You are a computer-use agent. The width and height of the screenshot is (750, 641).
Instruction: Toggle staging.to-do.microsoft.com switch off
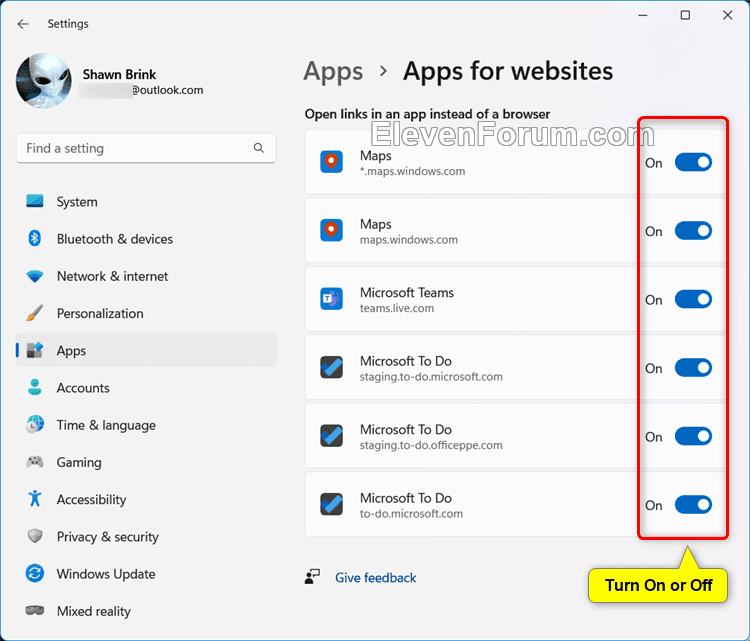(x=693, y=367)
